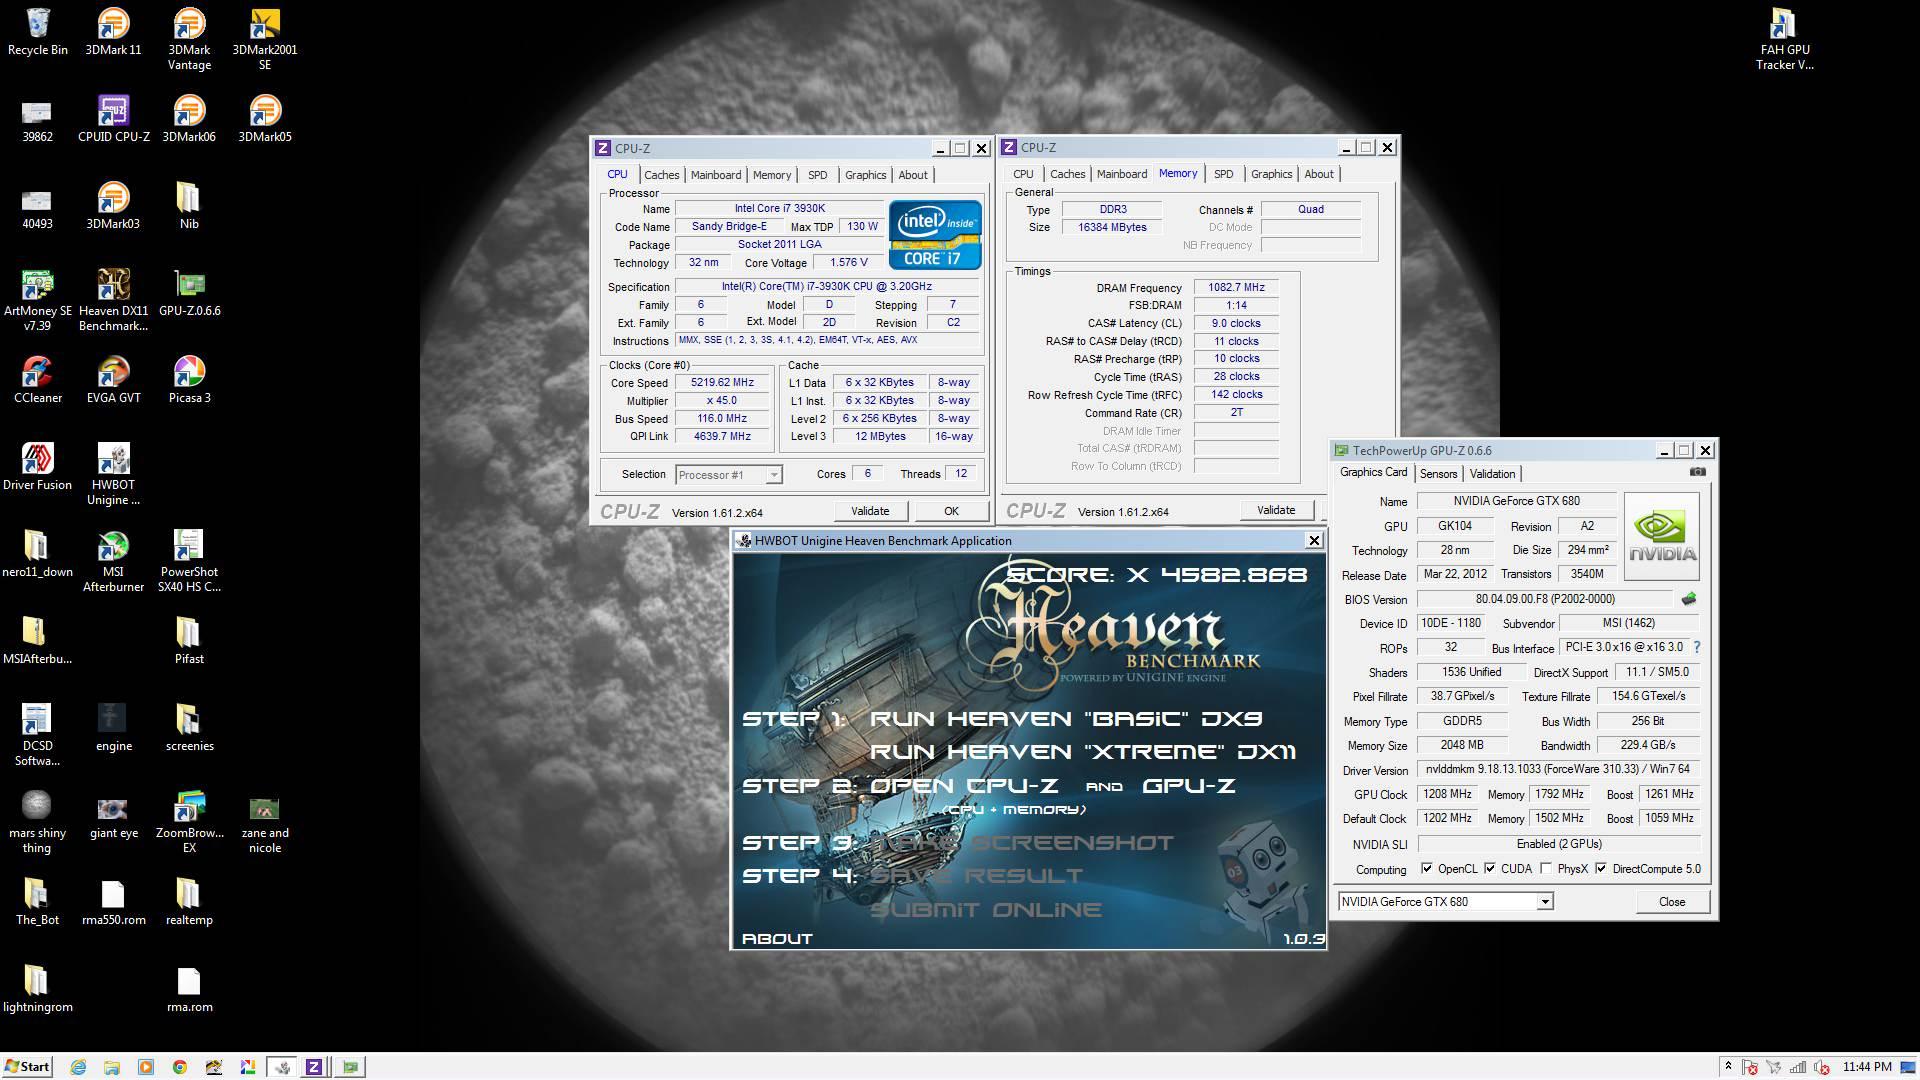Open About tab in right CPU-Z
The height and width of the screenshot is (1080, 1920).
pyautogui.click(x=1319, y=174)
